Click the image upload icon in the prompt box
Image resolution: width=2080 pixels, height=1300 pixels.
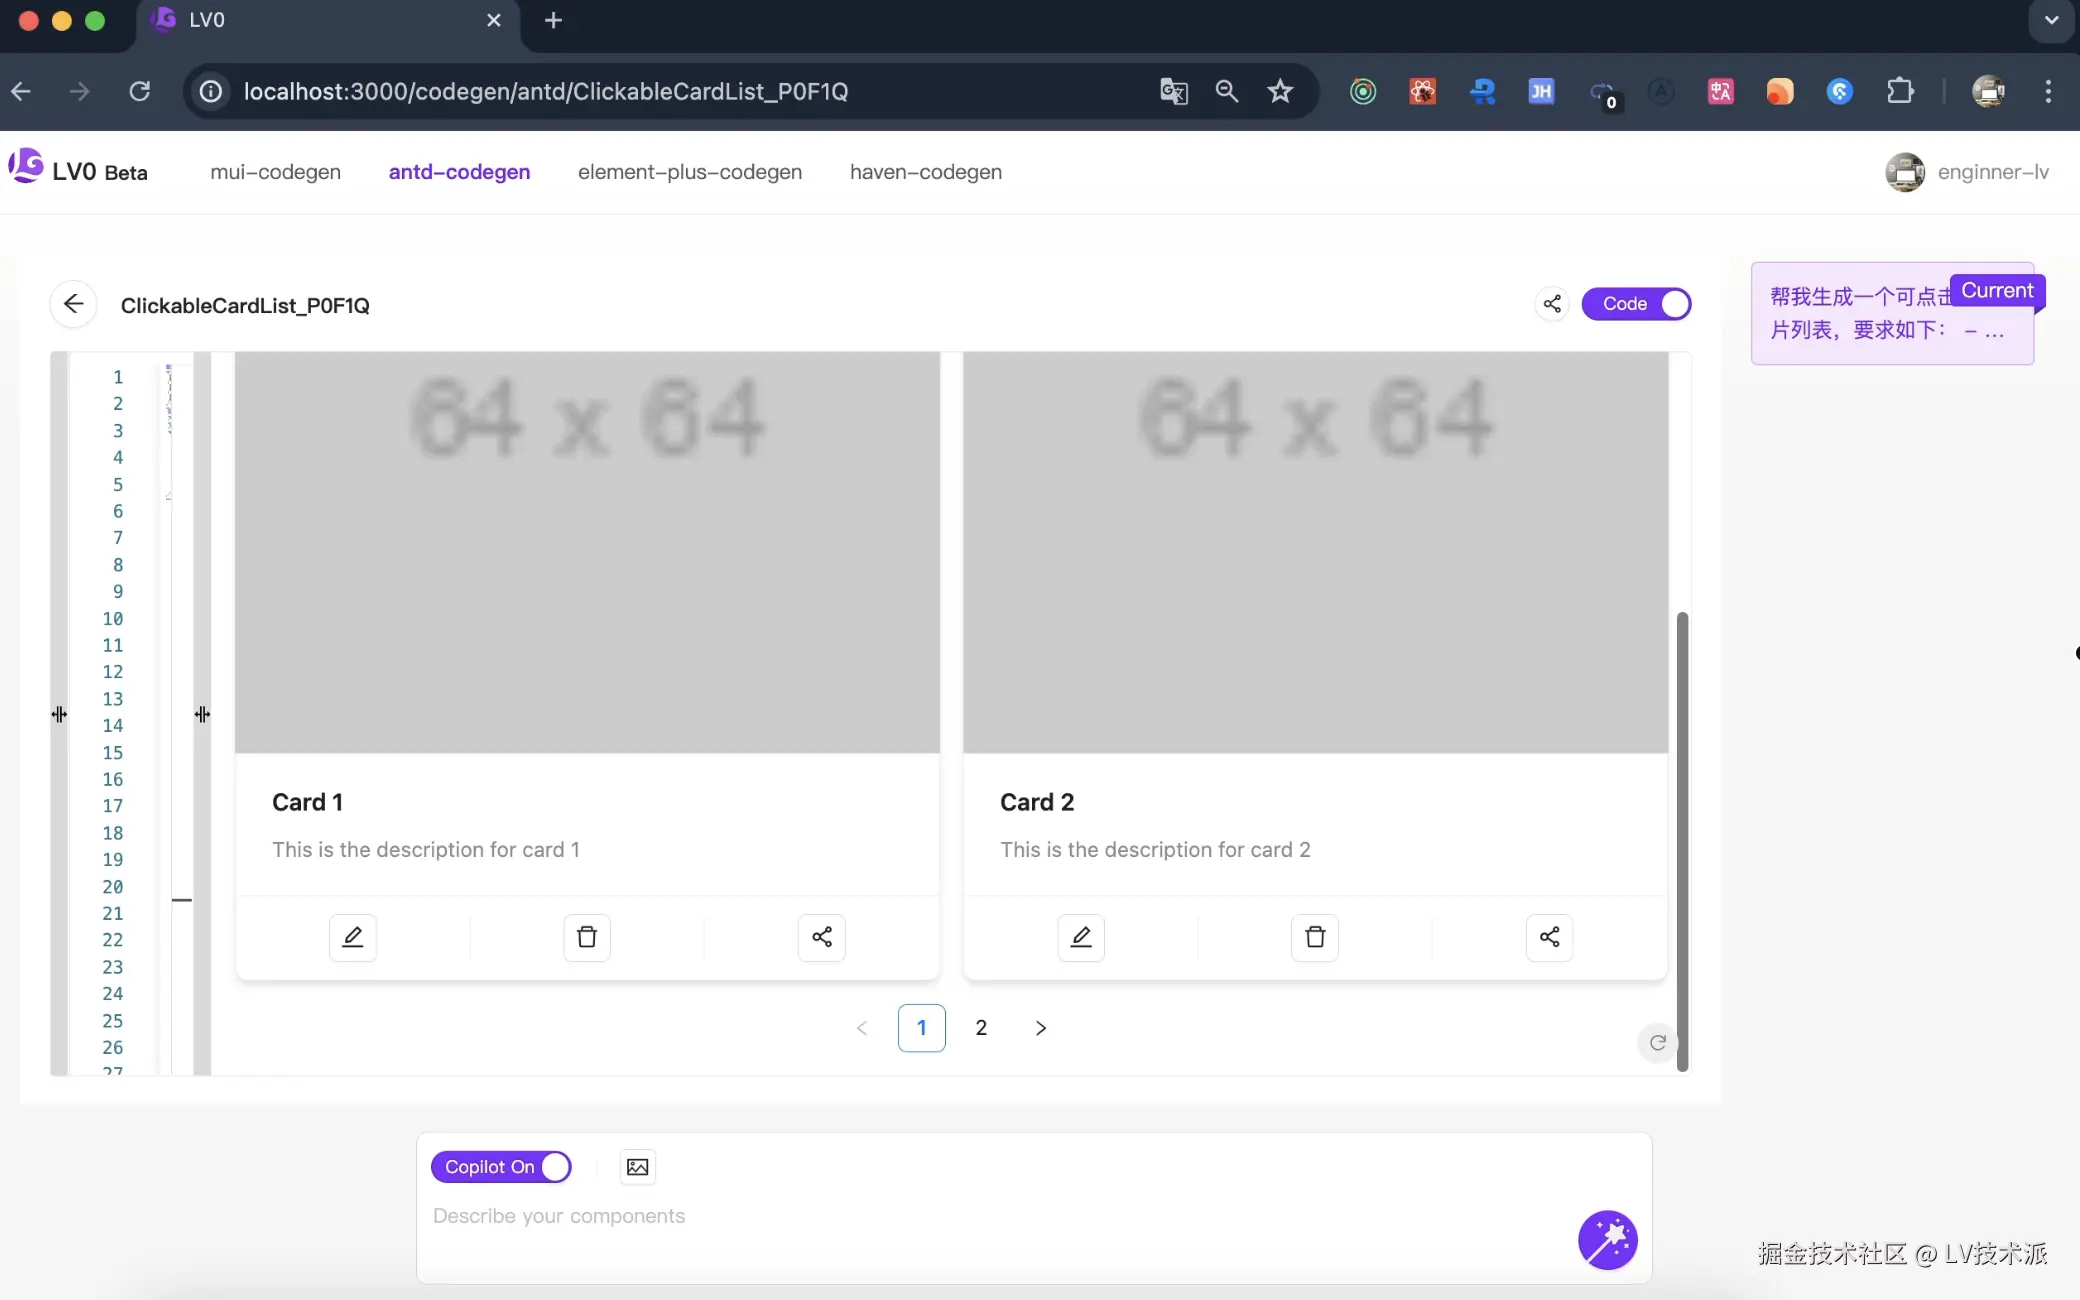637,1167
